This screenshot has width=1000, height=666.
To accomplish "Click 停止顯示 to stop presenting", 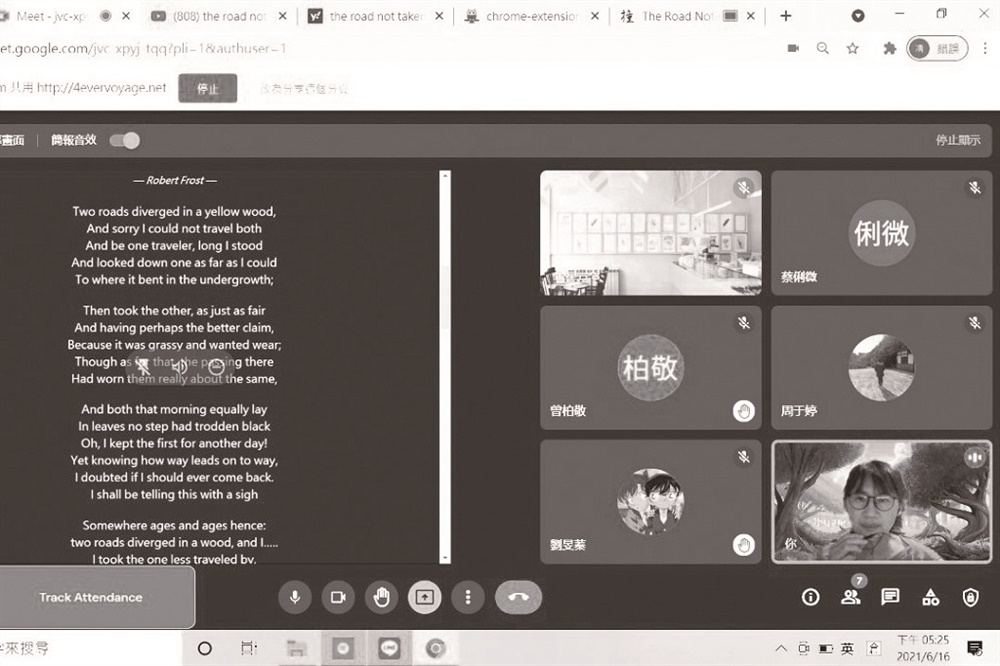I will pos(958,140).
